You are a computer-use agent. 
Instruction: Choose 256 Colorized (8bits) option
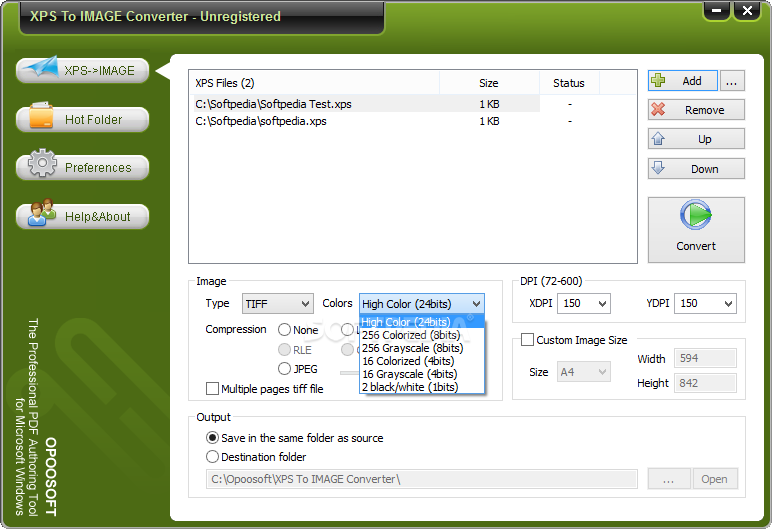pos(422,335)
